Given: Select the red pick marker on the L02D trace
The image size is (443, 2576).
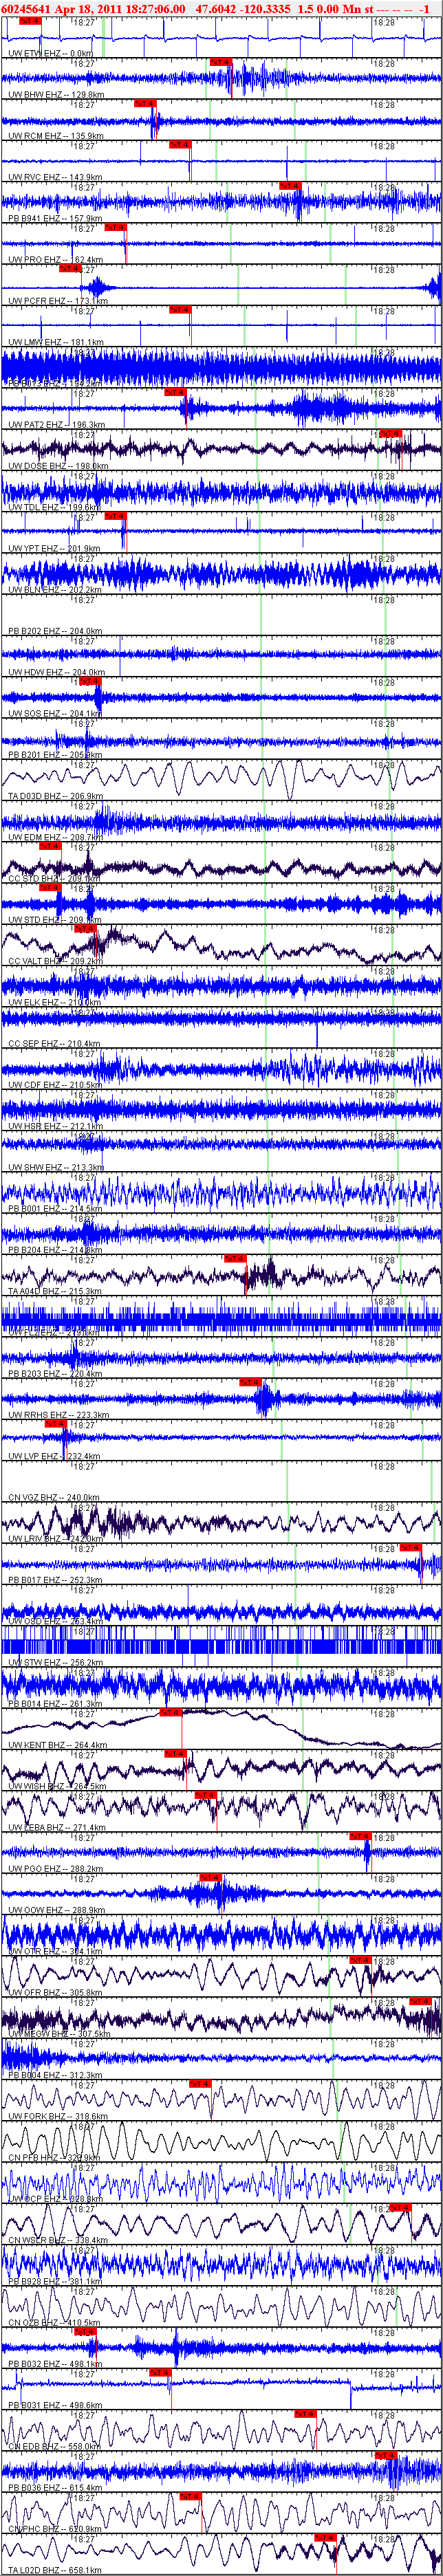Looking at the screenshot, I should coord(326,2537).
